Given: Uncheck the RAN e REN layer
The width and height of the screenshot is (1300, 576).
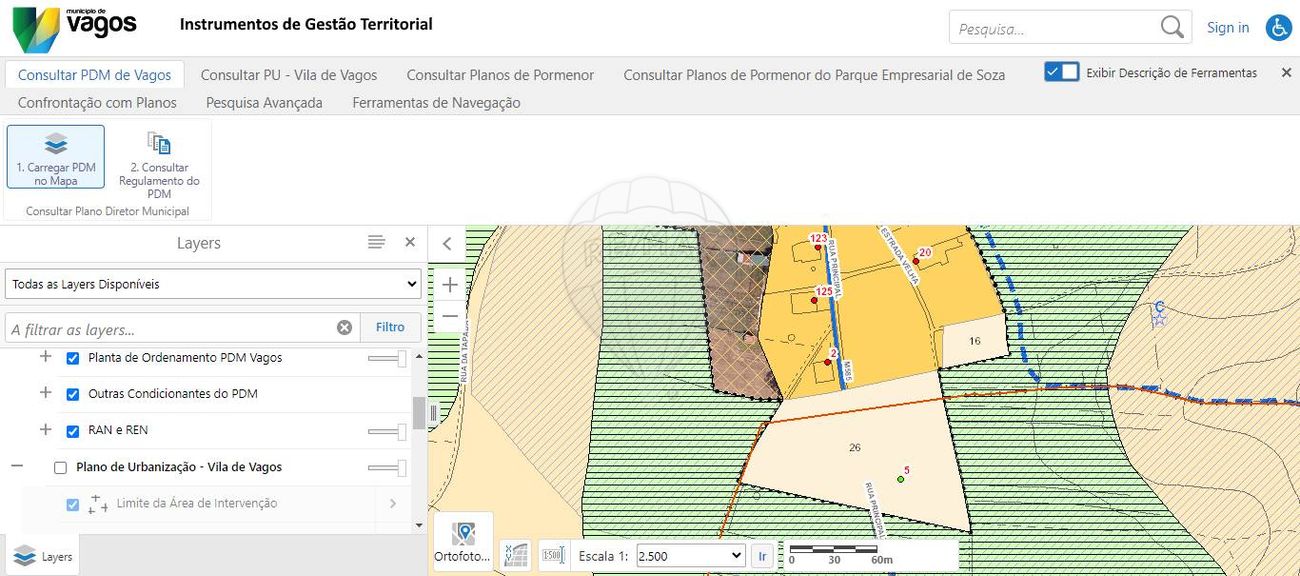Looking at the screenshot, I should [x=72, y=431].
